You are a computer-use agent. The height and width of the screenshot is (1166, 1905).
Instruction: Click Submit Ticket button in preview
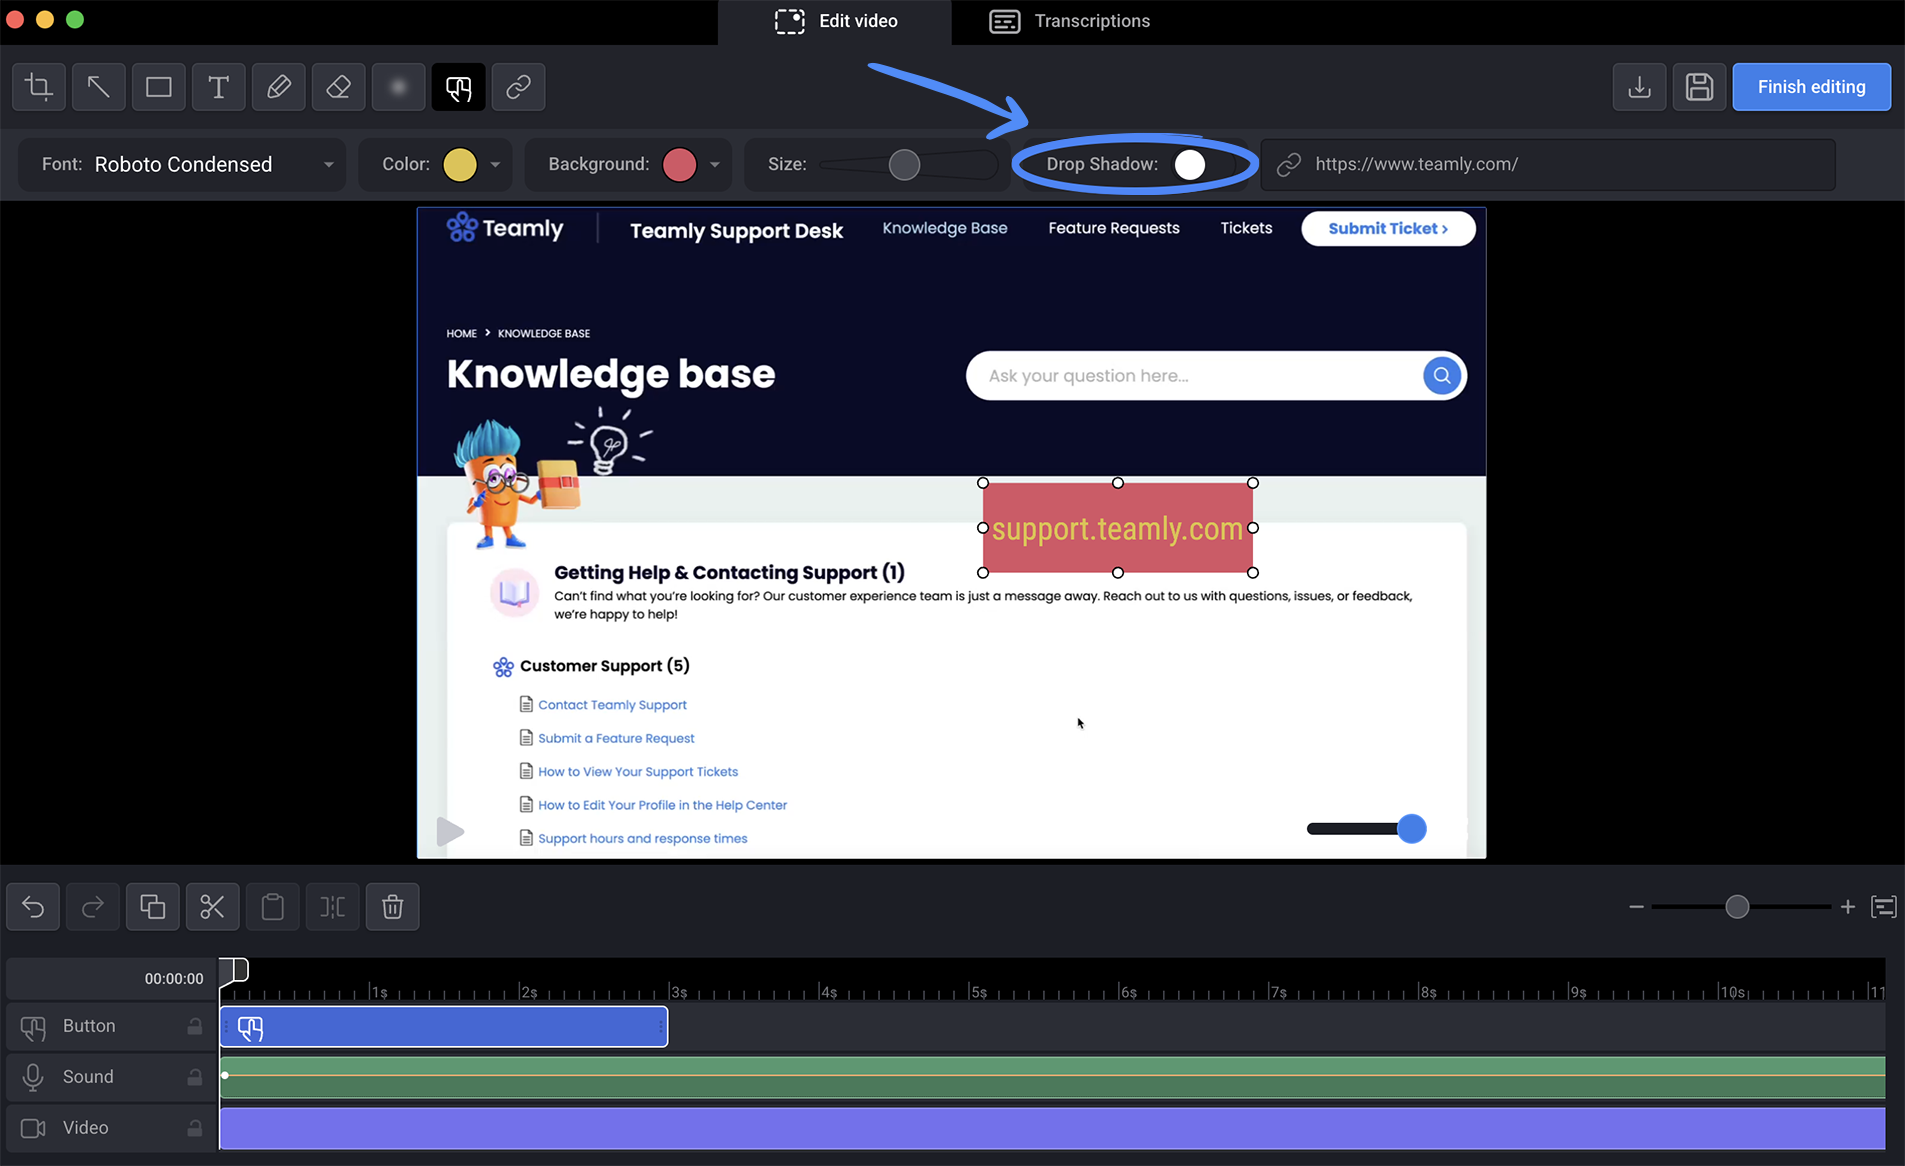(x=1388, y=228)
